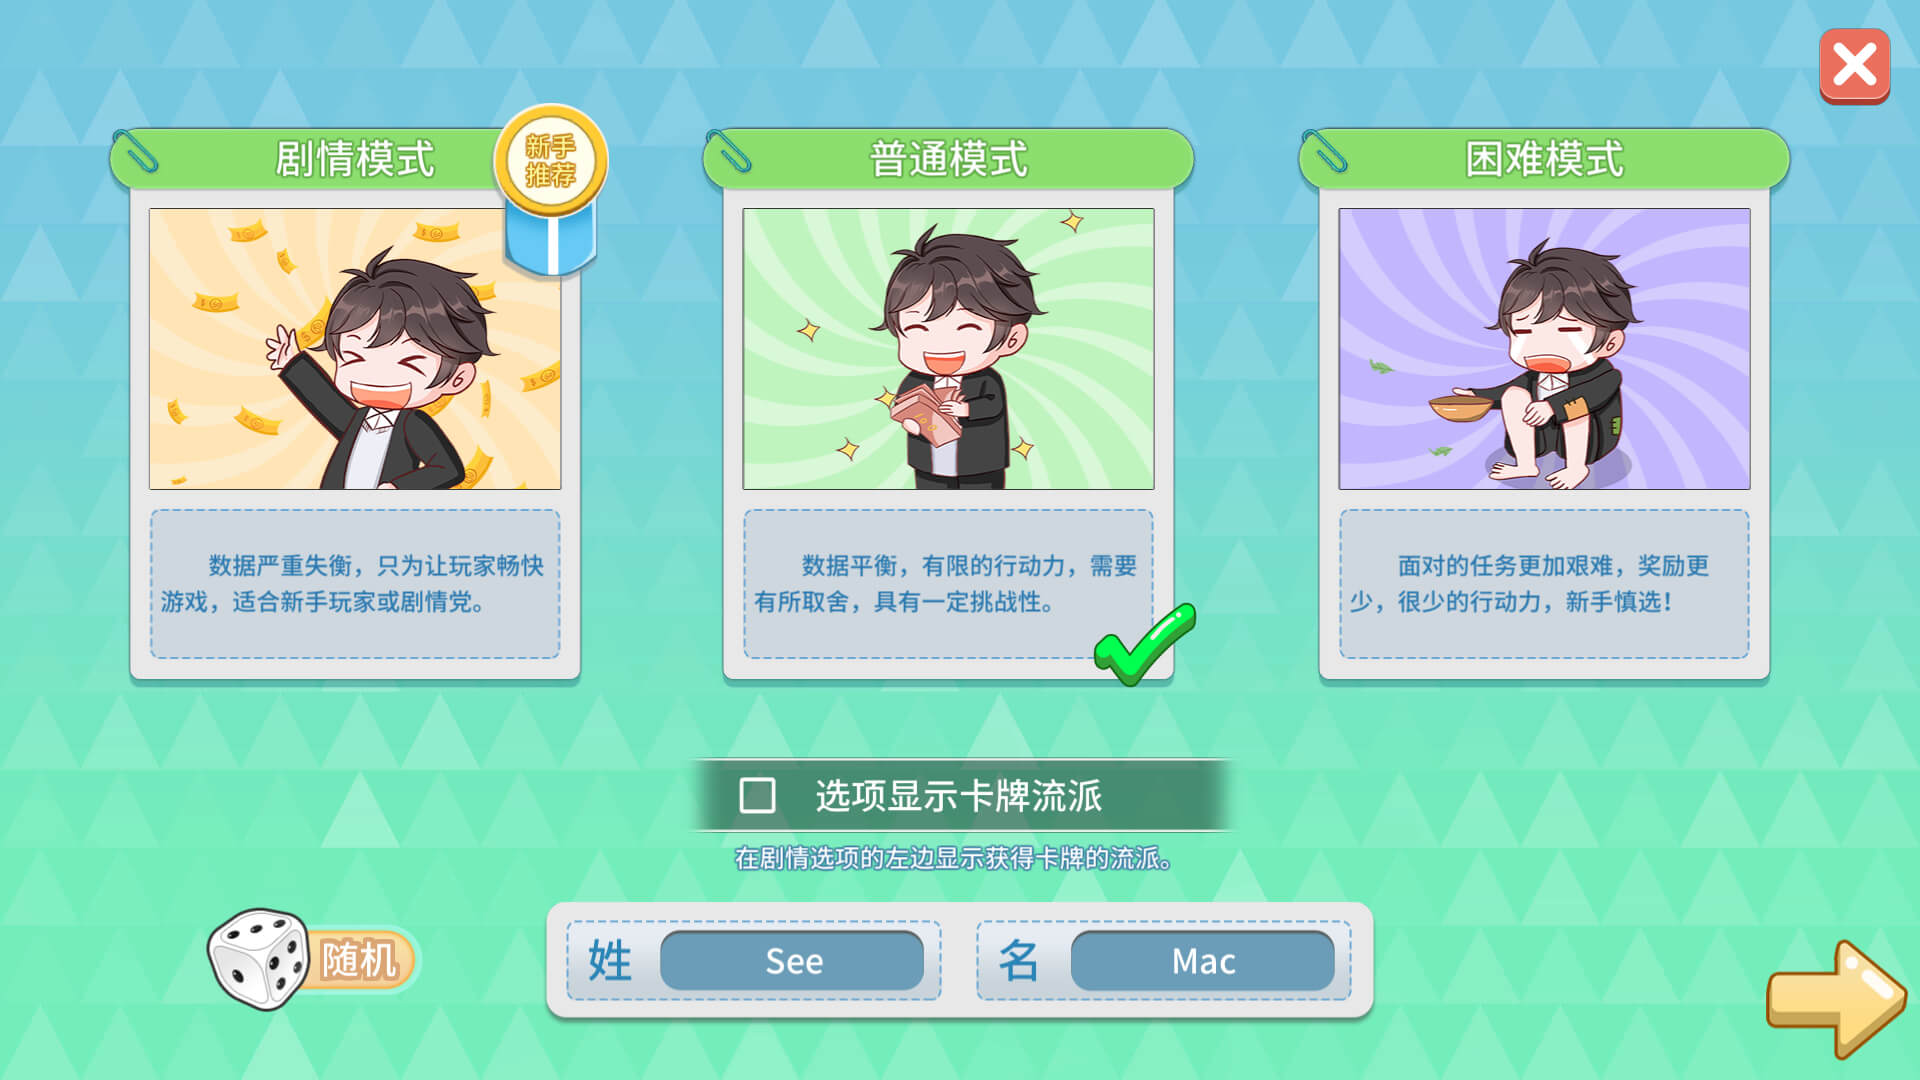Screen dimensions: 1920x1080
Task: Click the random name dice icon
Action: 258,958
